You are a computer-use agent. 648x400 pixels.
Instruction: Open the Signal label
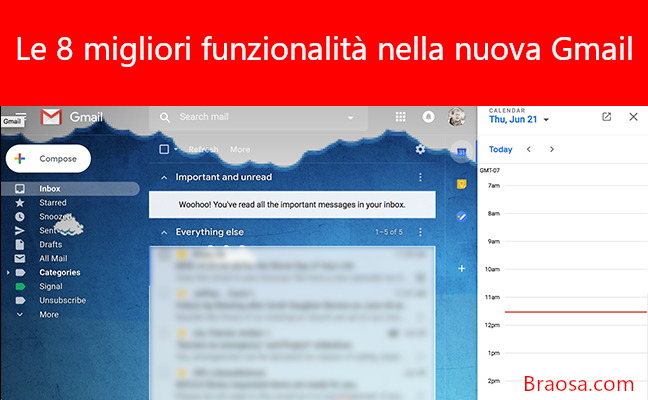tap(50, 286)
